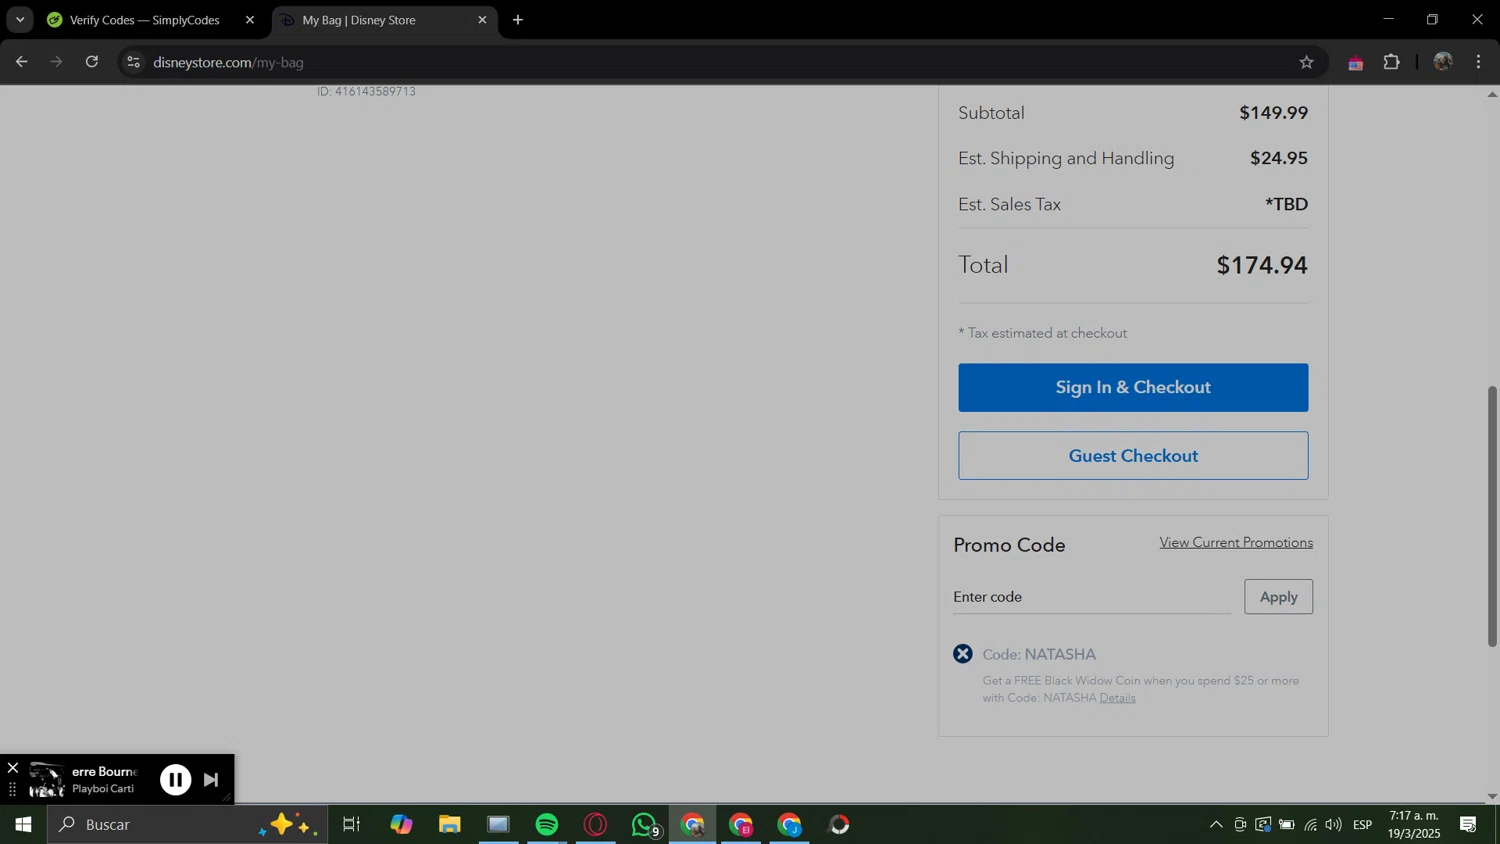
Task: Open Details link for NATASHA code
Action: 1117,698
